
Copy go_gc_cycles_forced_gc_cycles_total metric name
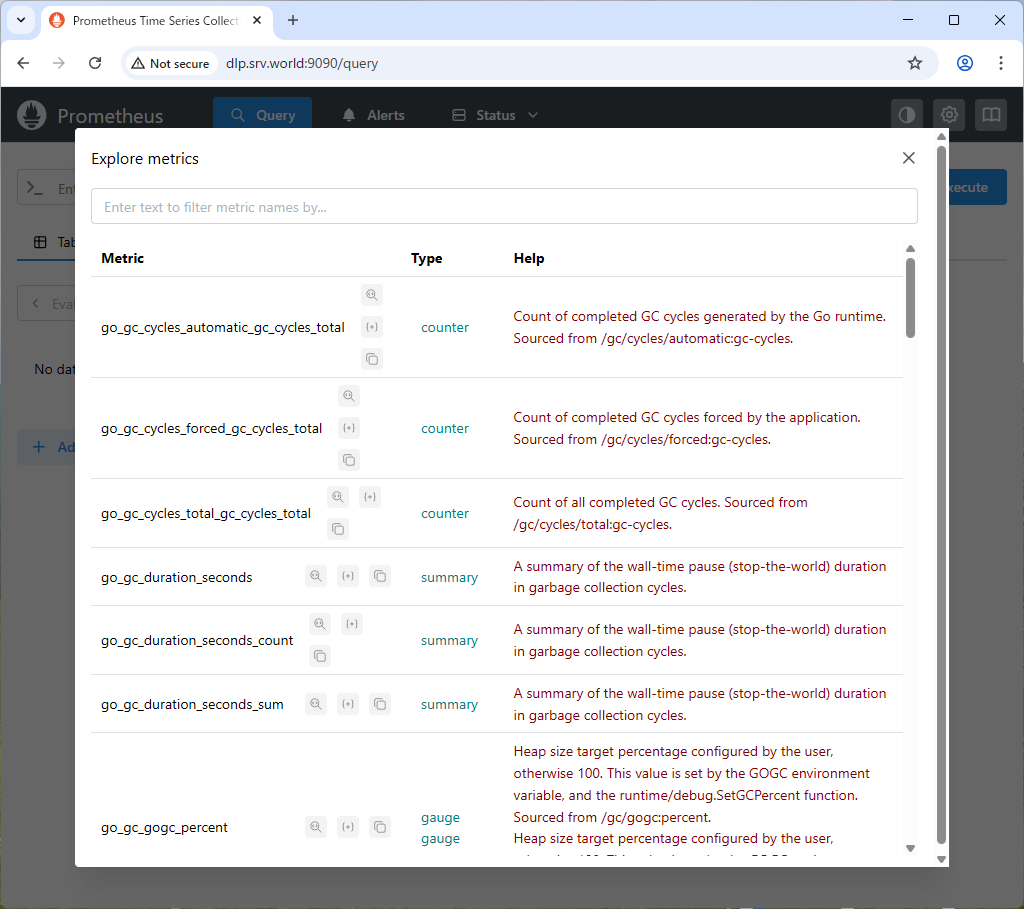349,460
